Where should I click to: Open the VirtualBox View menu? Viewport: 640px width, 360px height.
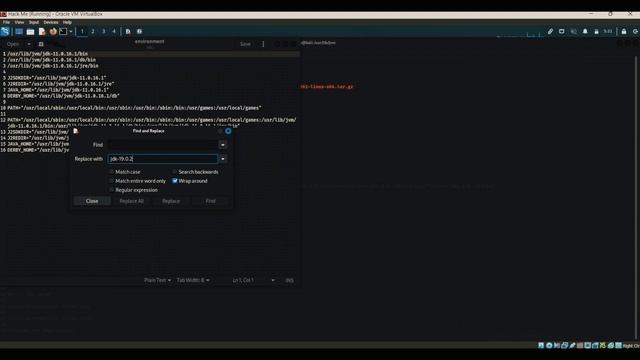[19, 22]
